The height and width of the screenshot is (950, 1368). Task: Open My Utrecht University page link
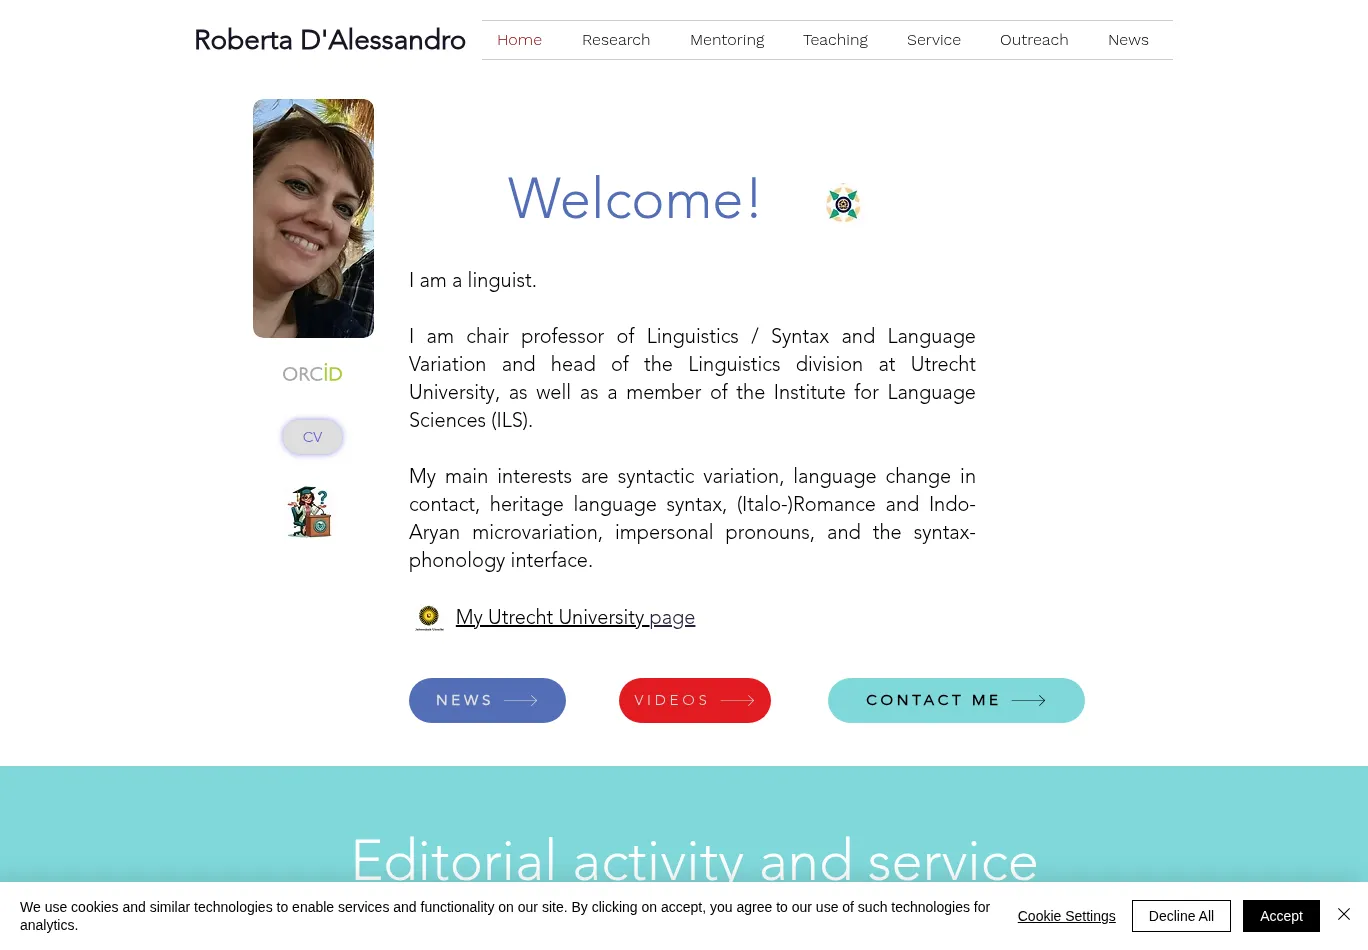(x=575, y=617)
